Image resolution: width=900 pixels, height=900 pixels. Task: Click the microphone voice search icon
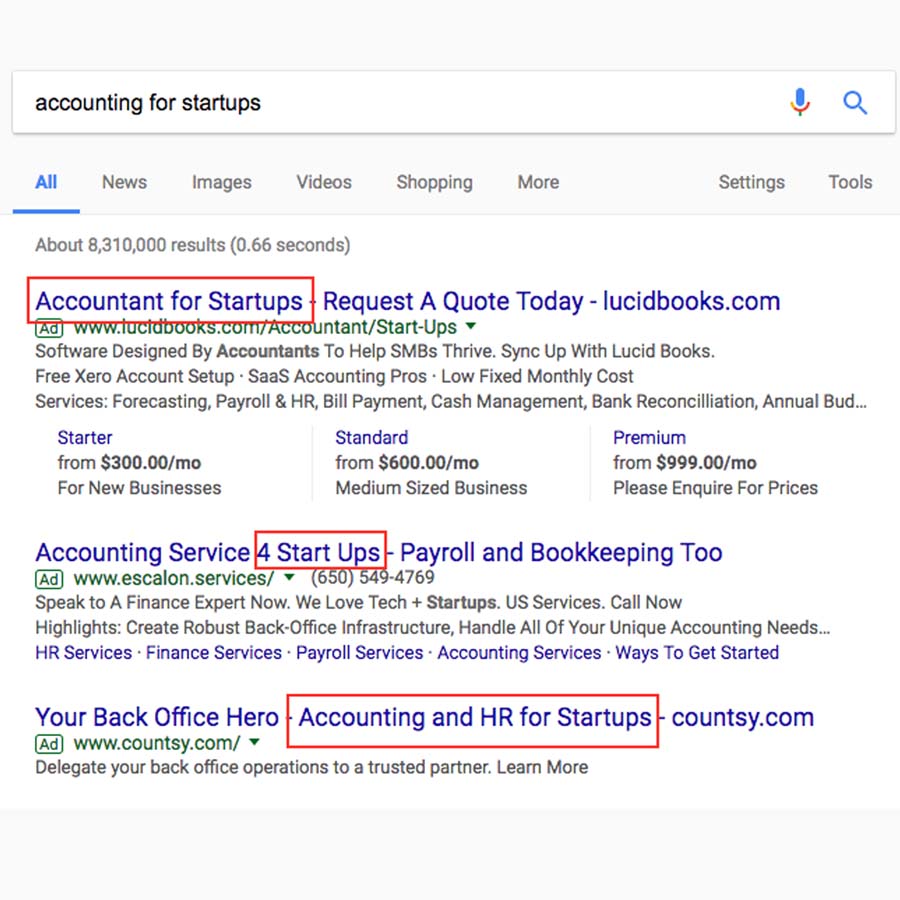(x=800, y=103)
